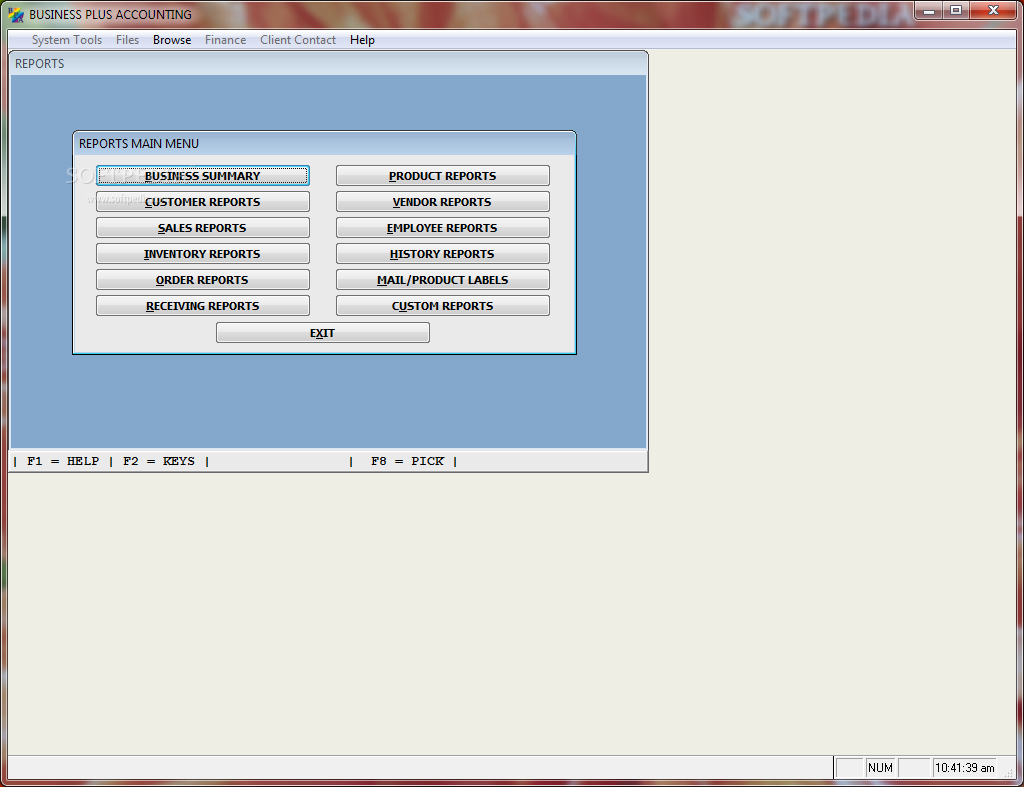
Task: Open History Reports
Action: coord(443,254)
